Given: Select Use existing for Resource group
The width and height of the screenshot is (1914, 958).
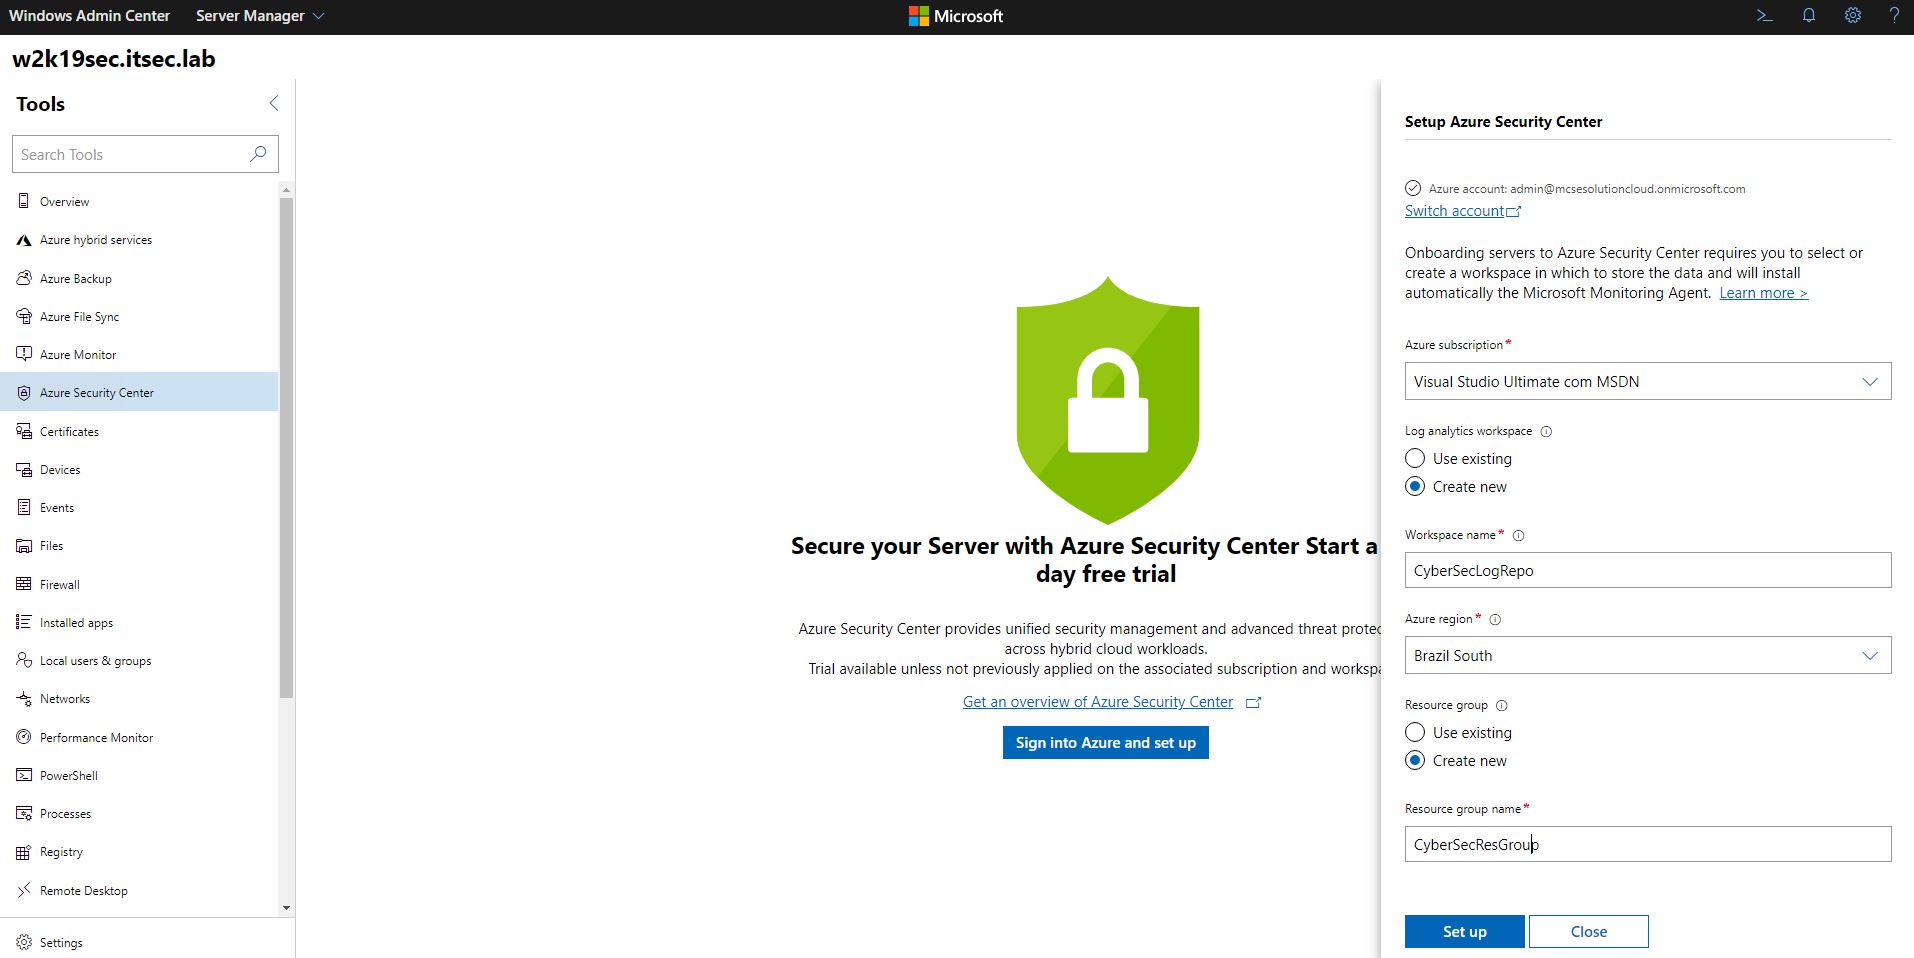Looking at the screenshot, I should click(1415, 732).
